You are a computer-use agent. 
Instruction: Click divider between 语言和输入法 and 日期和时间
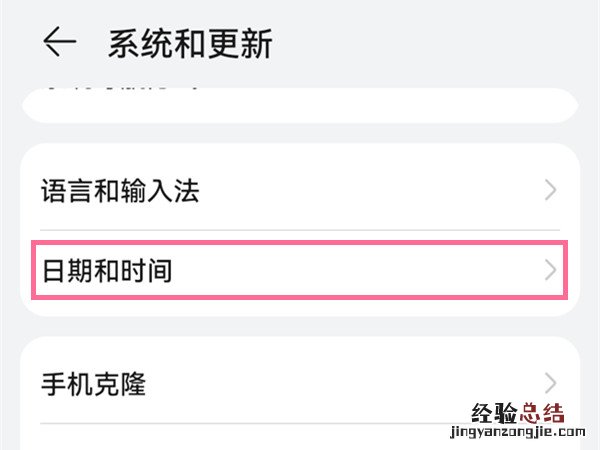pyautogui.click(x=300, y=231)
